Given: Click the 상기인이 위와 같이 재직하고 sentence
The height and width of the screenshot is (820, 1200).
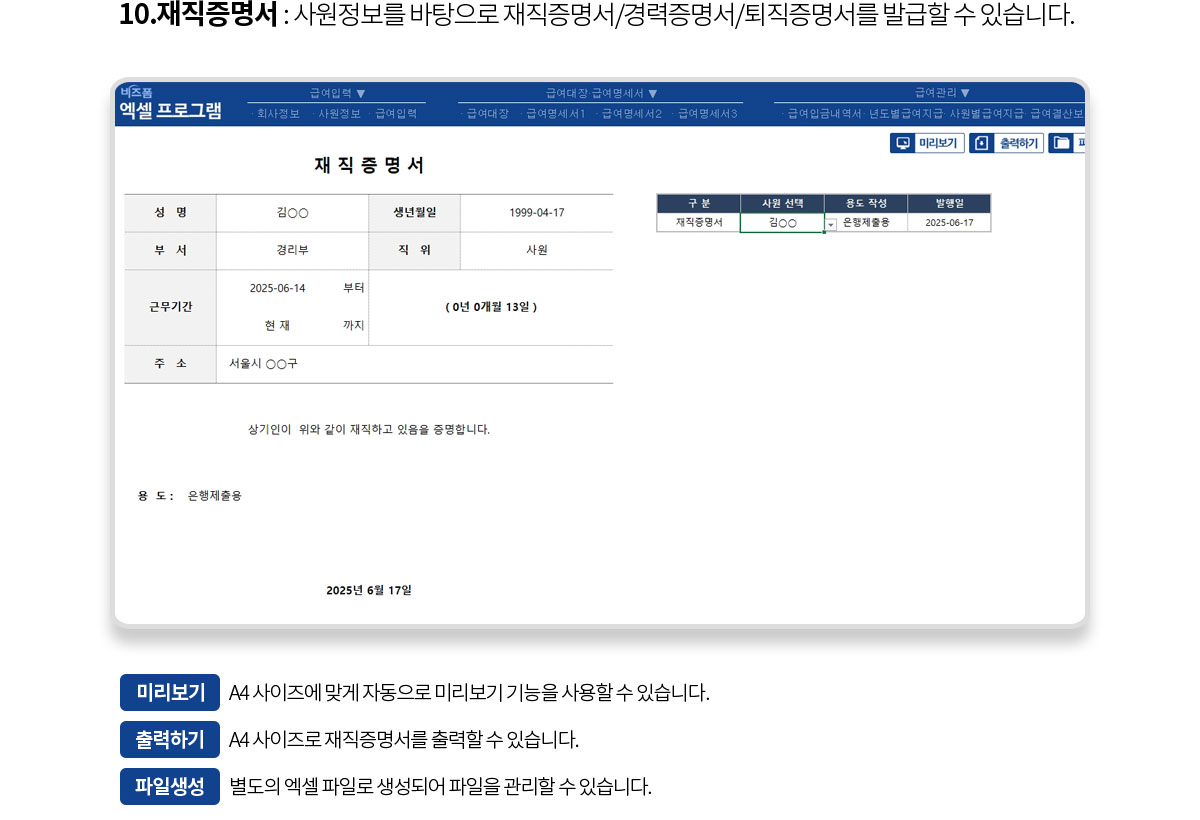Looking at the screenshot, I should point(369,430).
